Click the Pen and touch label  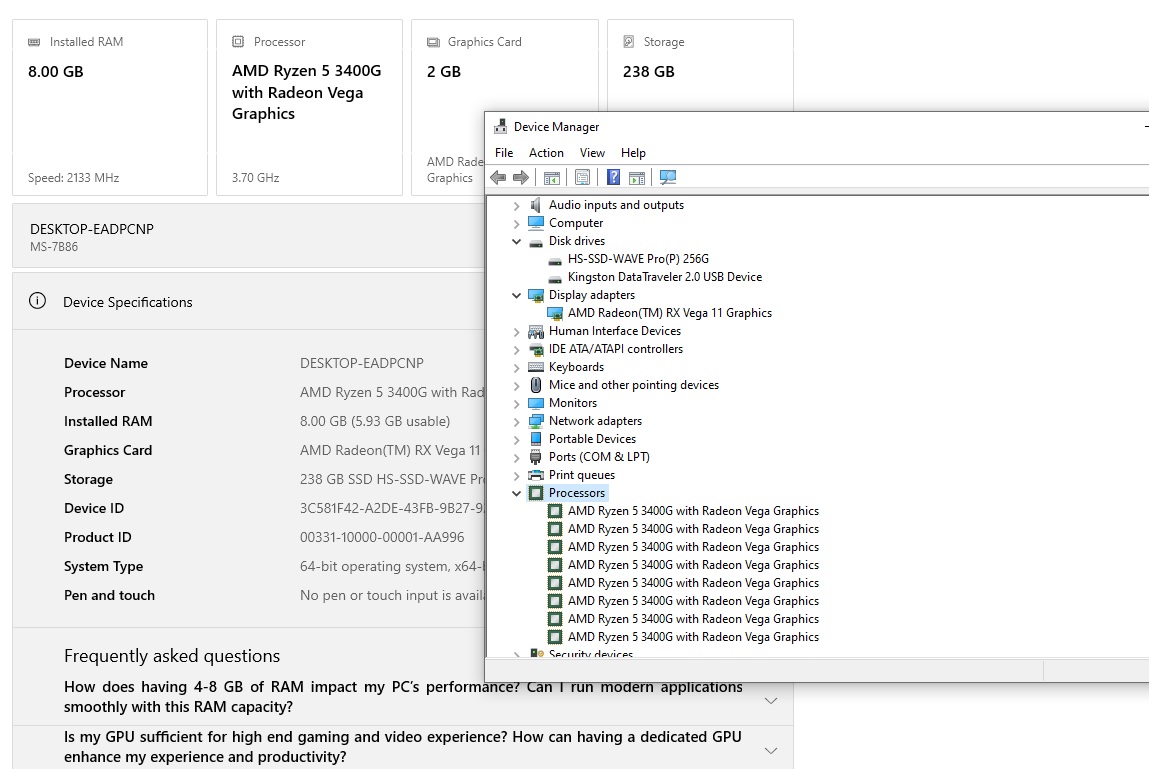pyautogui.click(x=109, y=595)
